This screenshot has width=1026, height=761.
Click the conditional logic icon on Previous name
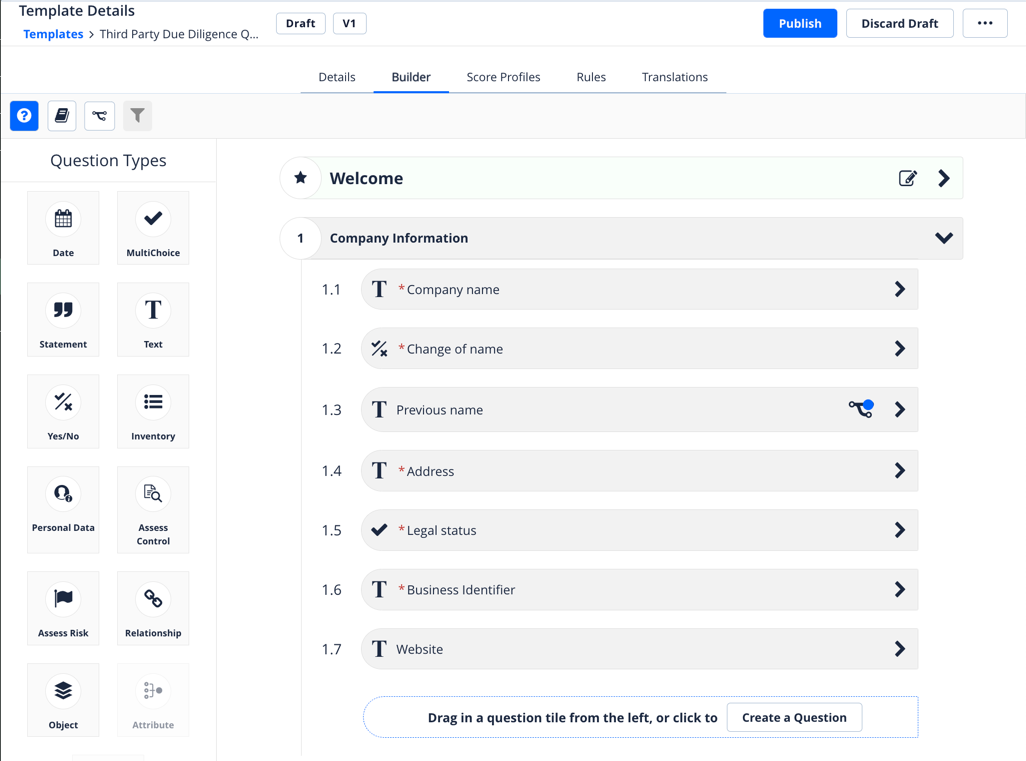861,408
